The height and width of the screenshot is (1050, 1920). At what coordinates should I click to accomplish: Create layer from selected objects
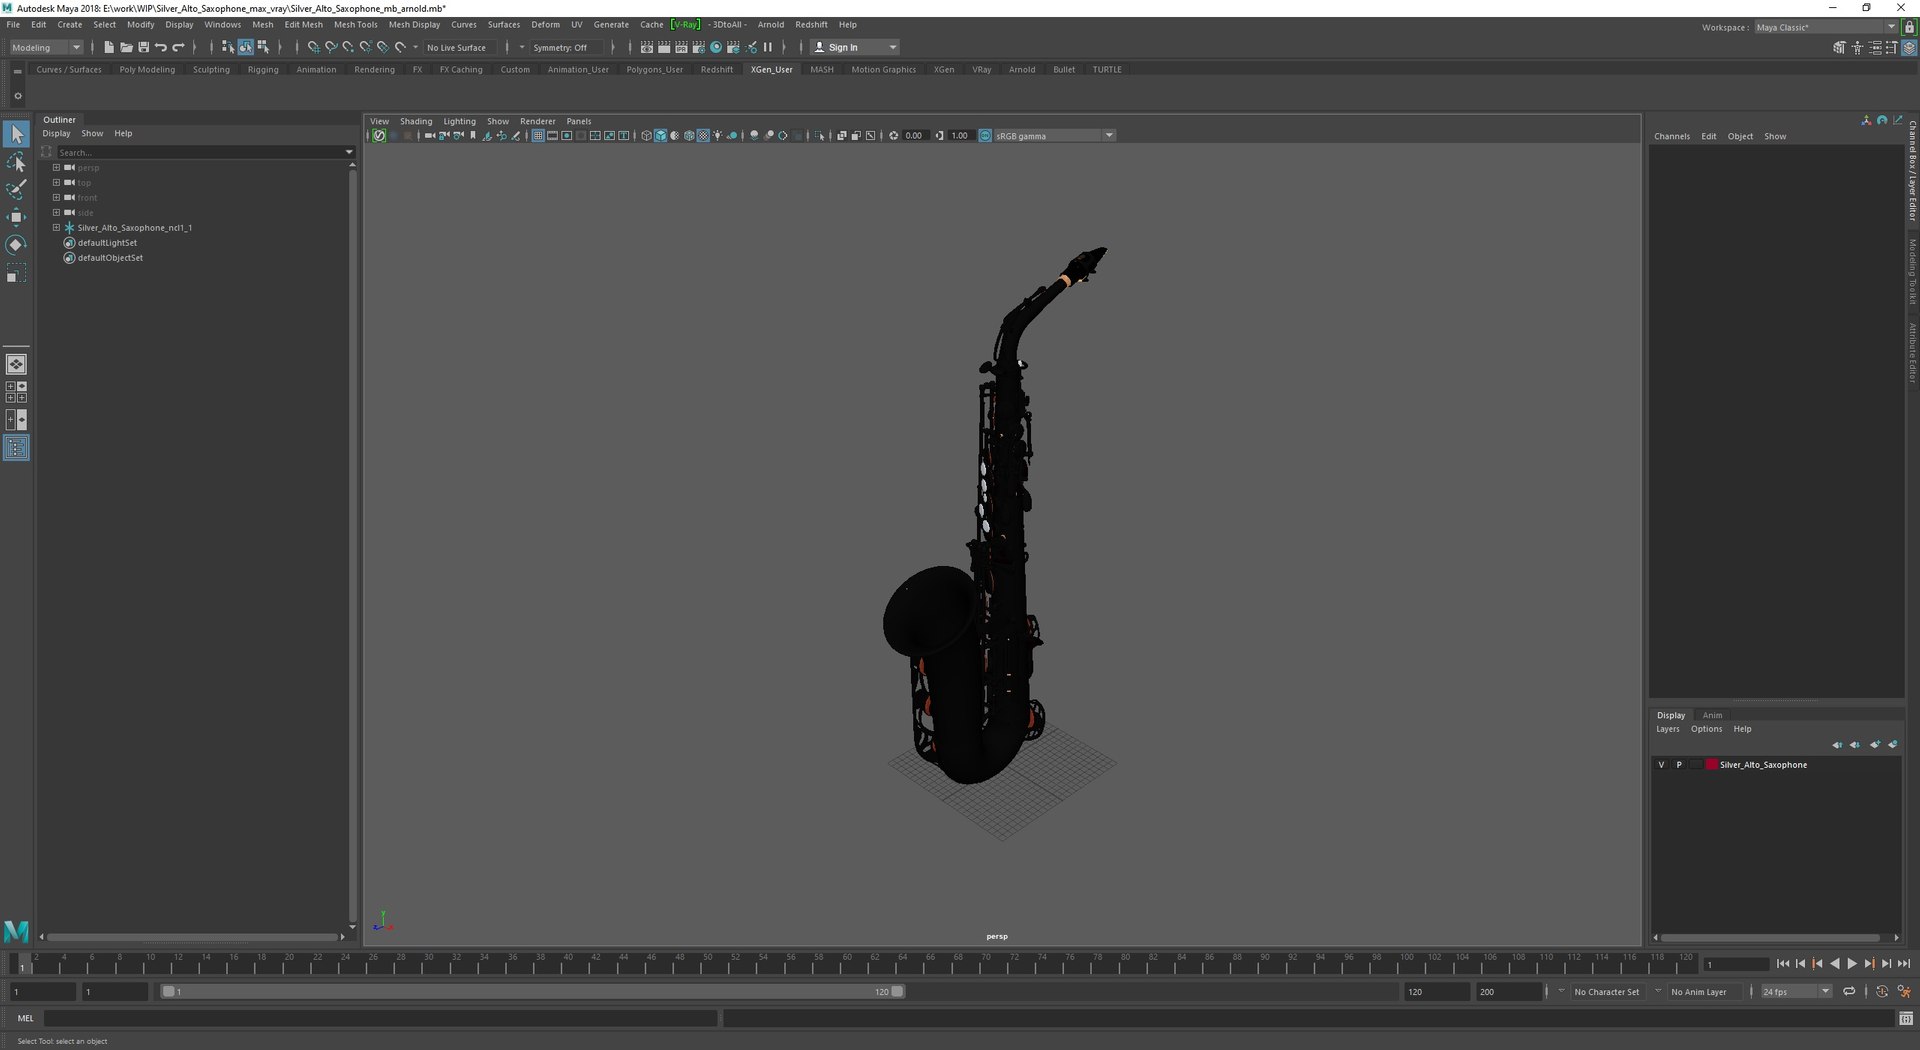point(1893,745)
